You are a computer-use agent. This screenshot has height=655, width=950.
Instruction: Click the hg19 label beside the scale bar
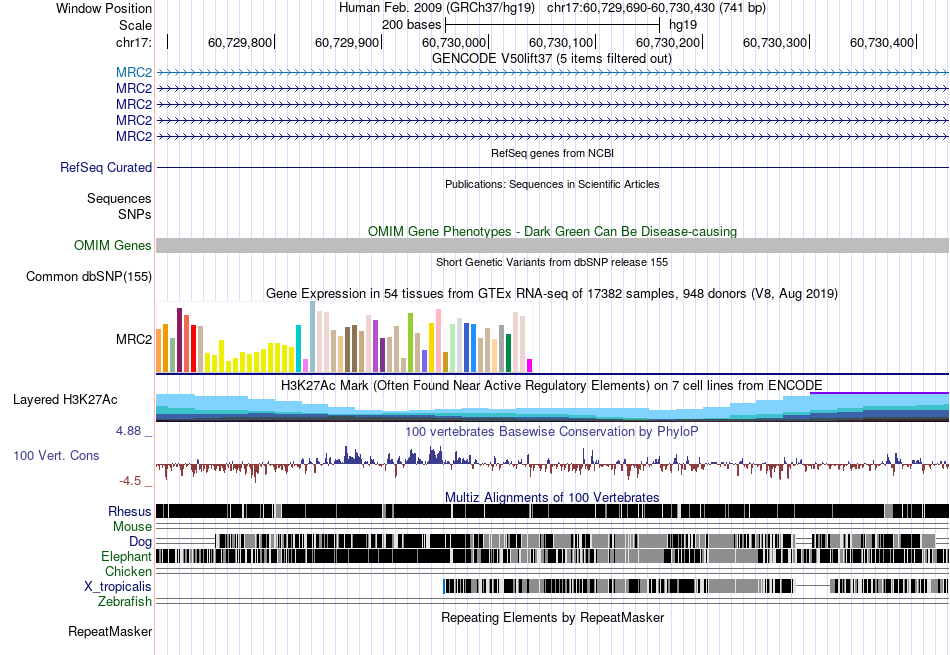[683, 25]
